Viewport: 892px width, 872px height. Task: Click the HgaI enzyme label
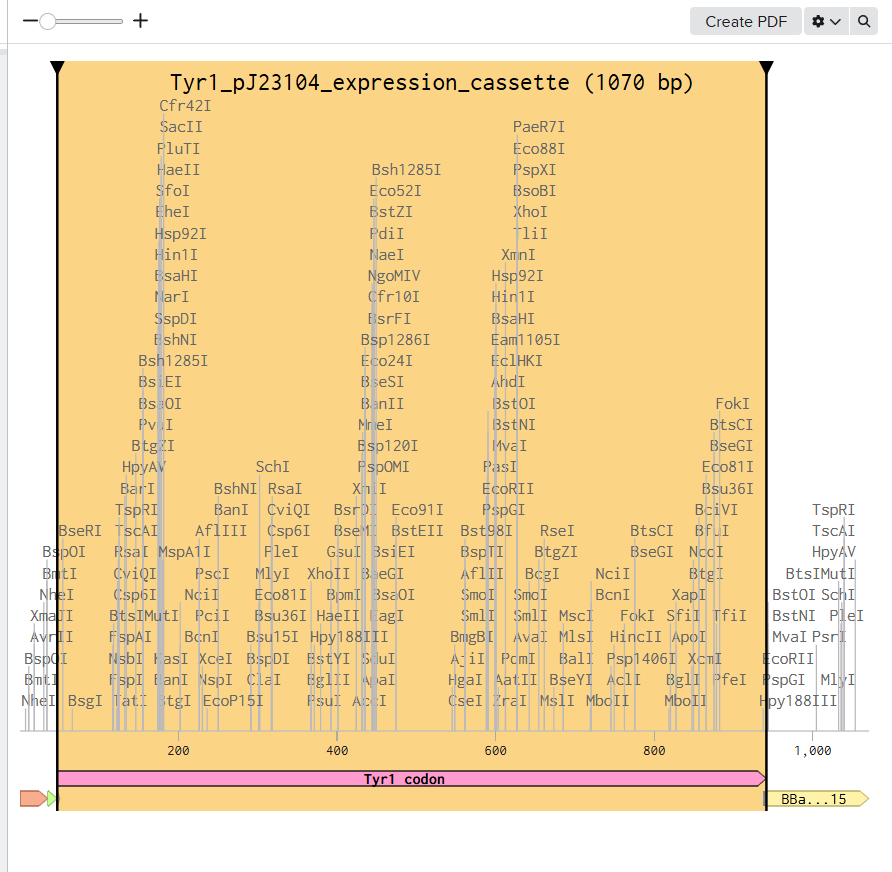(465, 679)
